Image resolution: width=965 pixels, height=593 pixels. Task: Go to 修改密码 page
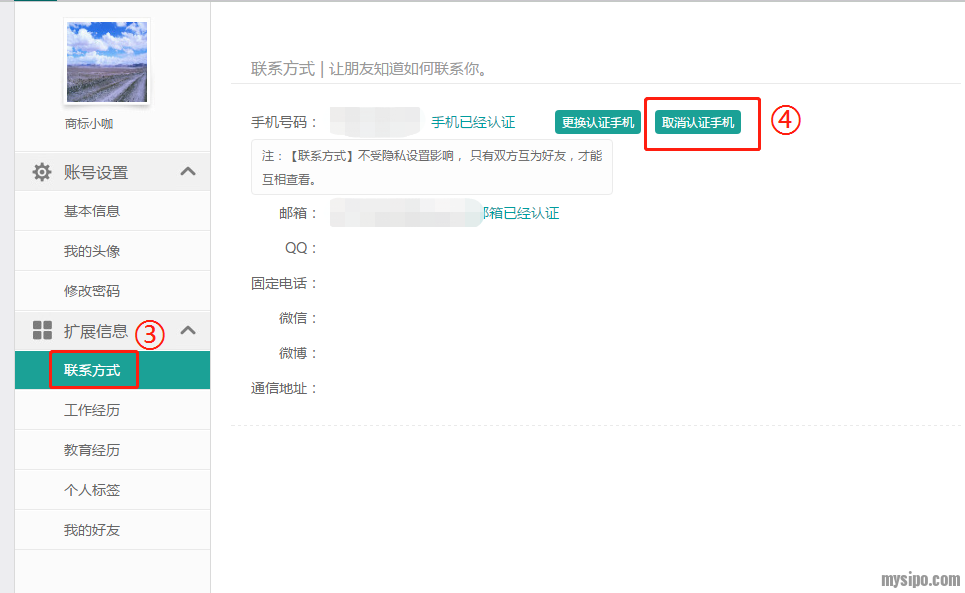click(92, 291)
